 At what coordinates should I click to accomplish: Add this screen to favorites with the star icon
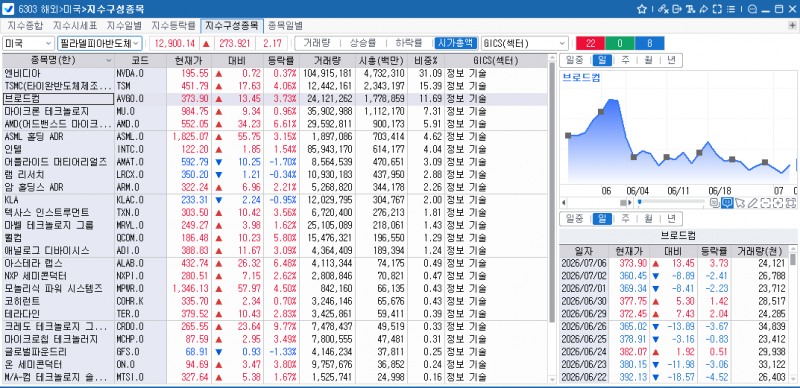click(642, 9)
